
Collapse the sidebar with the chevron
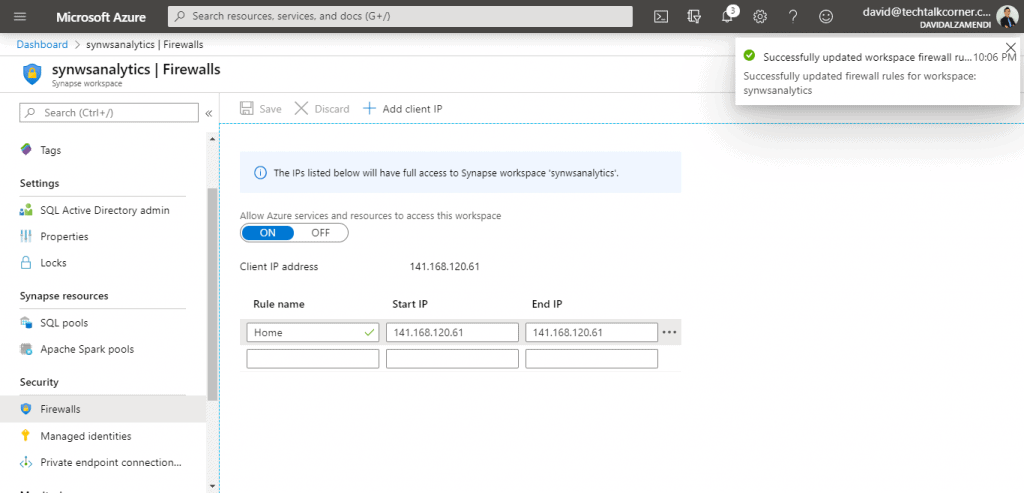point(209,113)
